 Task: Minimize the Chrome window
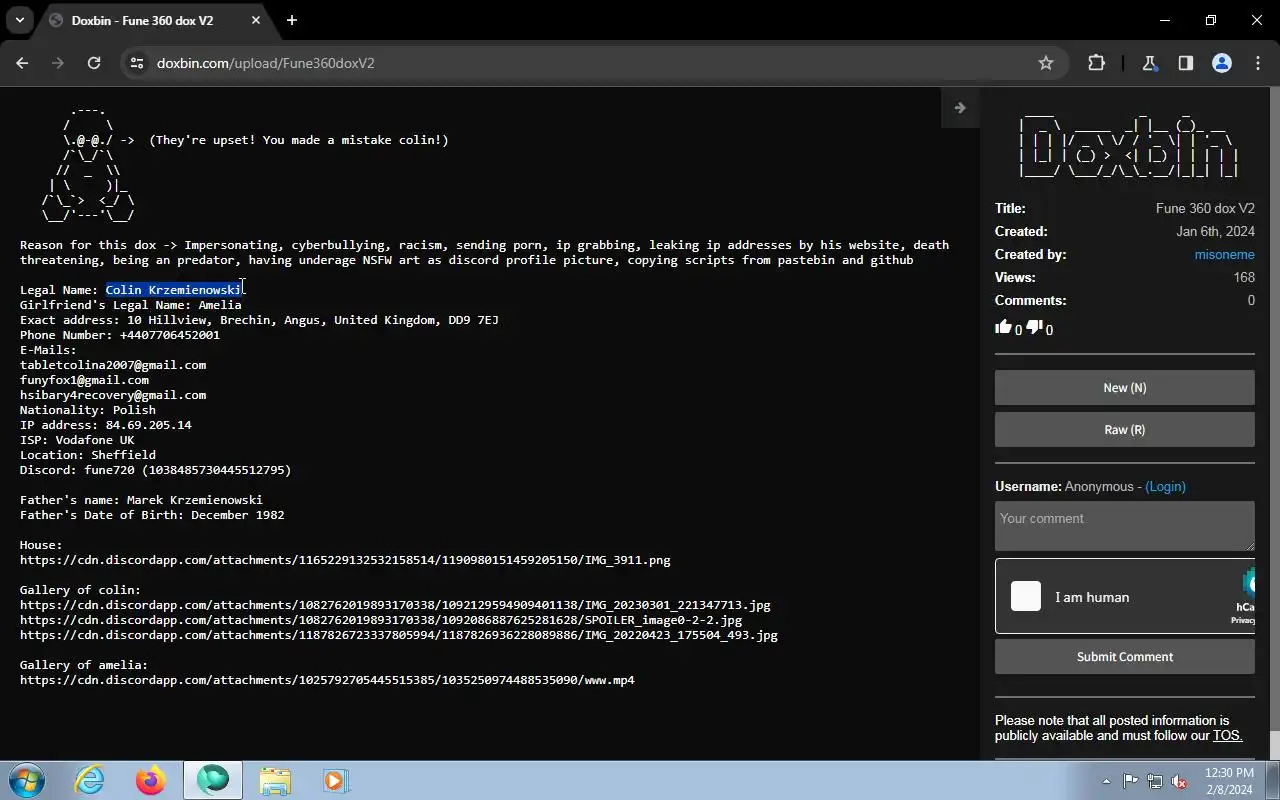coord(1165,20)
